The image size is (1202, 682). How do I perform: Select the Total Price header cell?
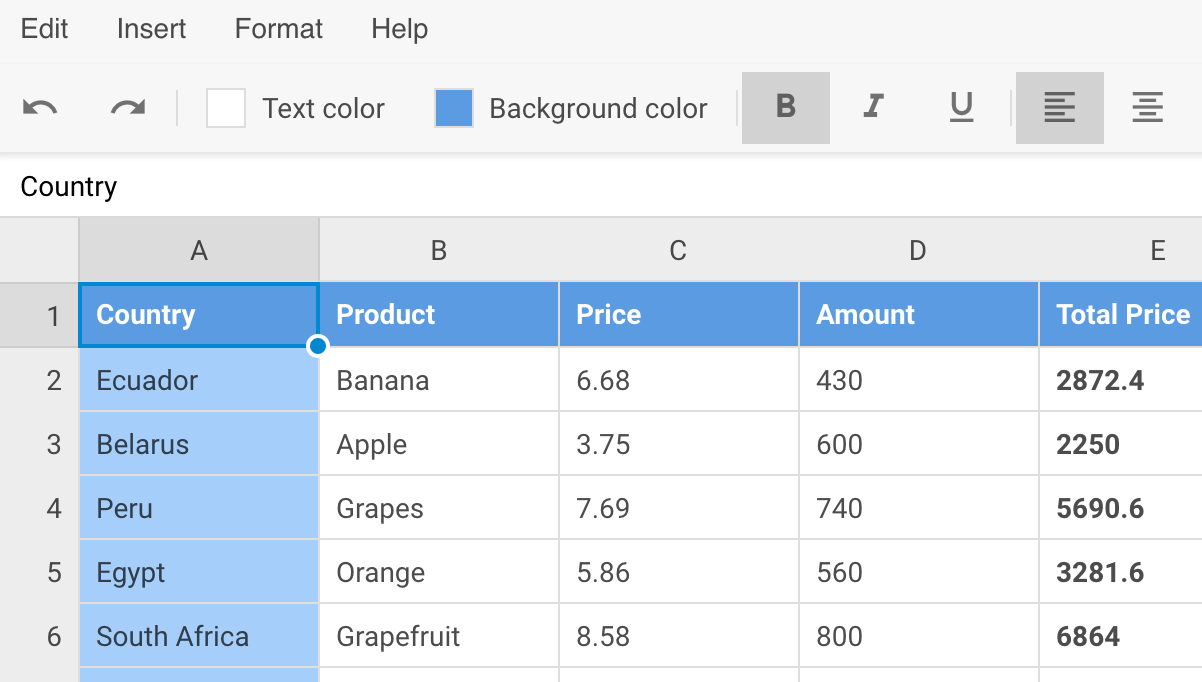coord(1120,315)
